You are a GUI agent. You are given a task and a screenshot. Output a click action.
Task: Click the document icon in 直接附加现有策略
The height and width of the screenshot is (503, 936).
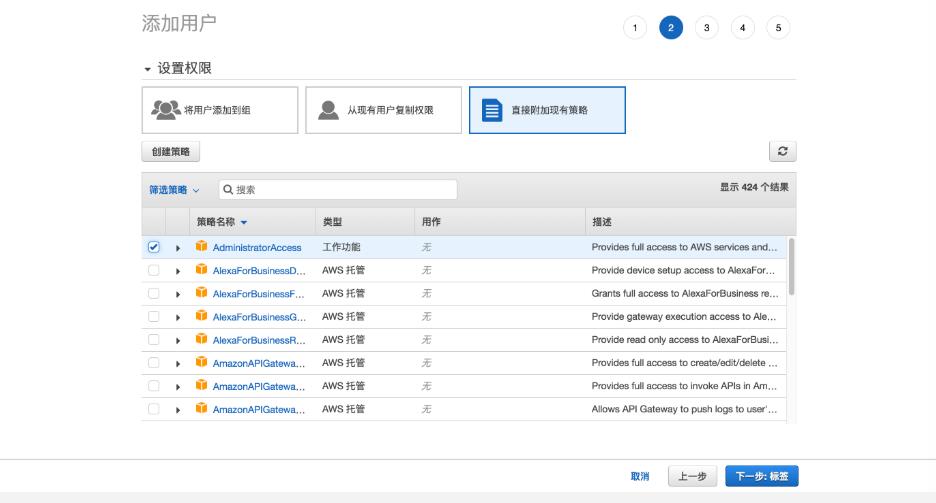click(x=492, y=110)
